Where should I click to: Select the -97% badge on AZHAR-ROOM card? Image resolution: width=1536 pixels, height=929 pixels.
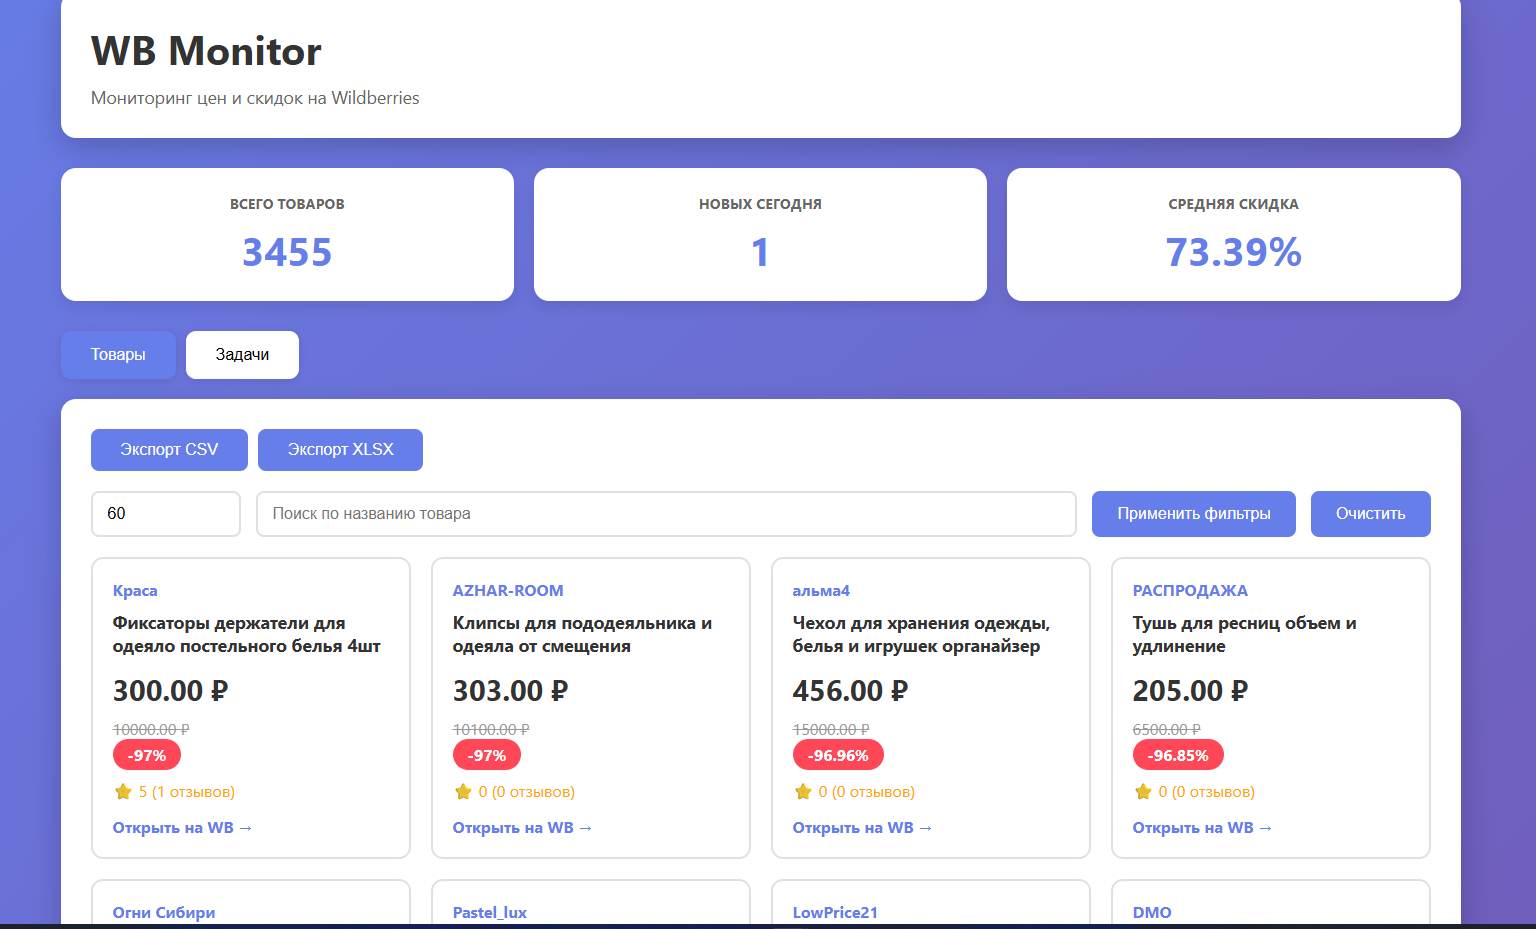487,755
